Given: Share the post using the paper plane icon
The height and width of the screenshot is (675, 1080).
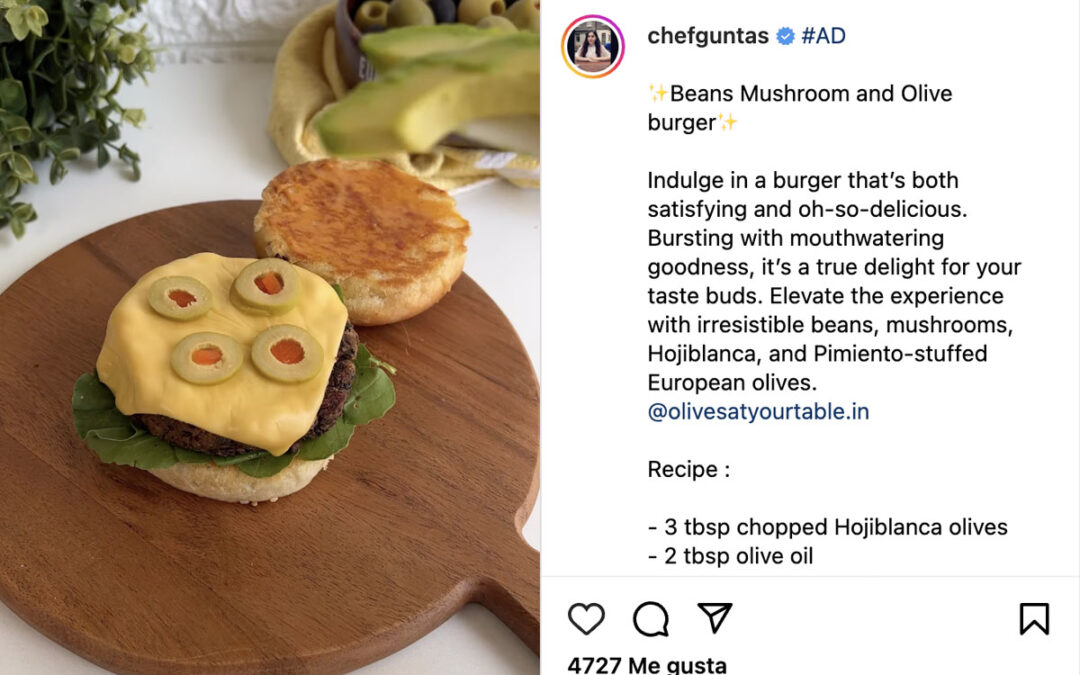Looking at the screenshot, I should click(715, 618).
